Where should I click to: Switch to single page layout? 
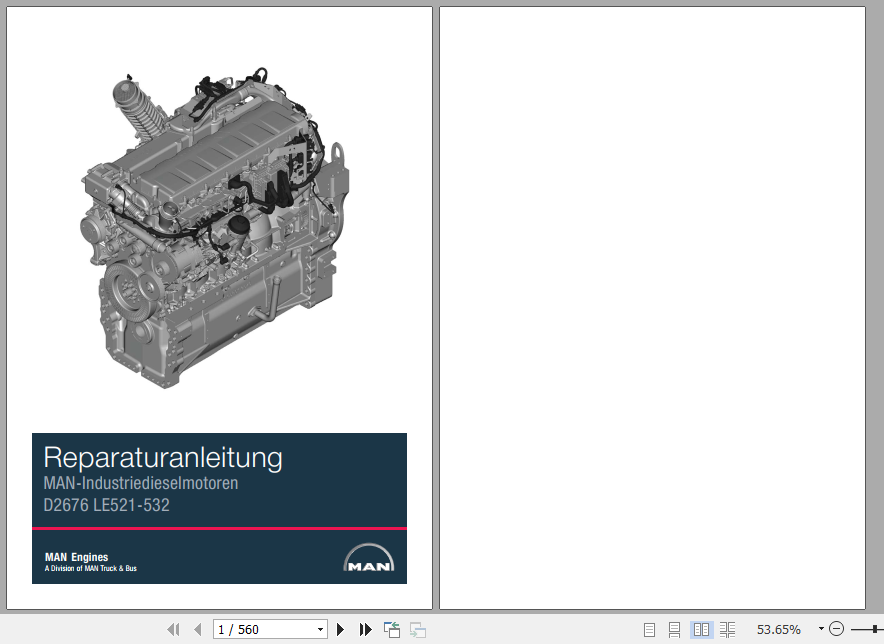coord(649,629)
